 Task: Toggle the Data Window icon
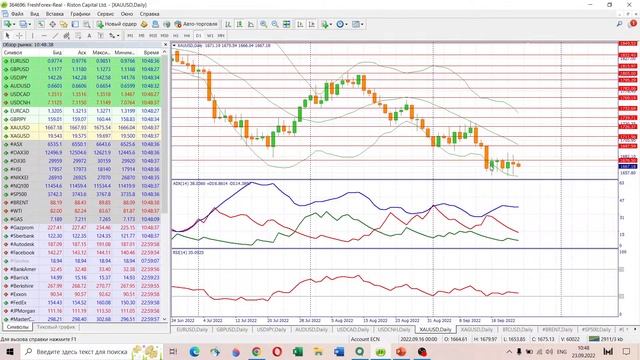(53, 24)
